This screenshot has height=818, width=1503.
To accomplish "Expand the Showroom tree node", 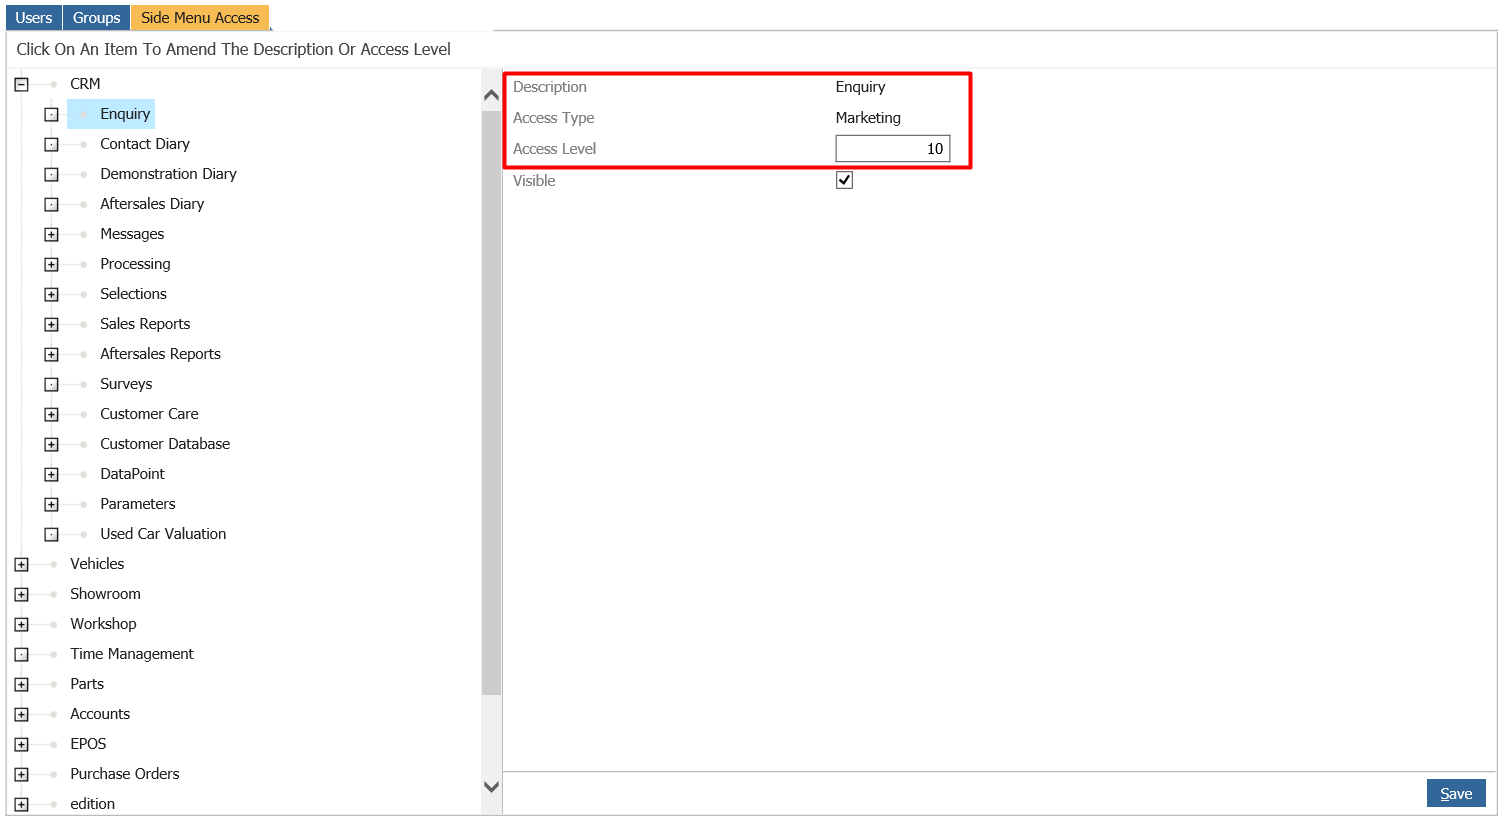I will 21,593.
